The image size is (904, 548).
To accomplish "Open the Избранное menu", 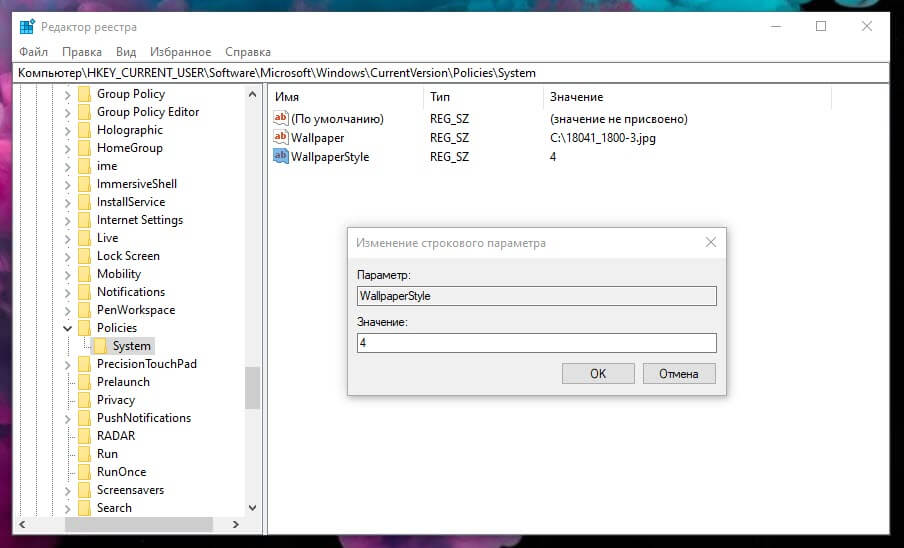I will [x=180, y=52].
